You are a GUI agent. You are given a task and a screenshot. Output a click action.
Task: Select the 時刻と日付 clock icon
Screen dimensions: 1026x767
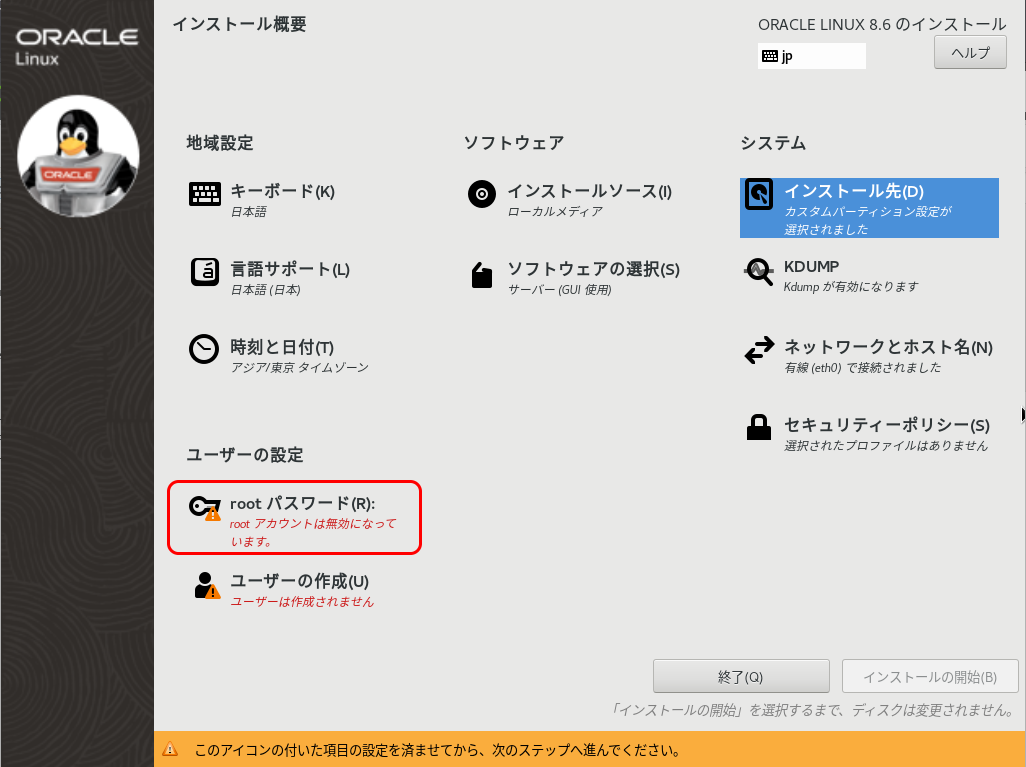pyautogui.click(x=203, y=350)
